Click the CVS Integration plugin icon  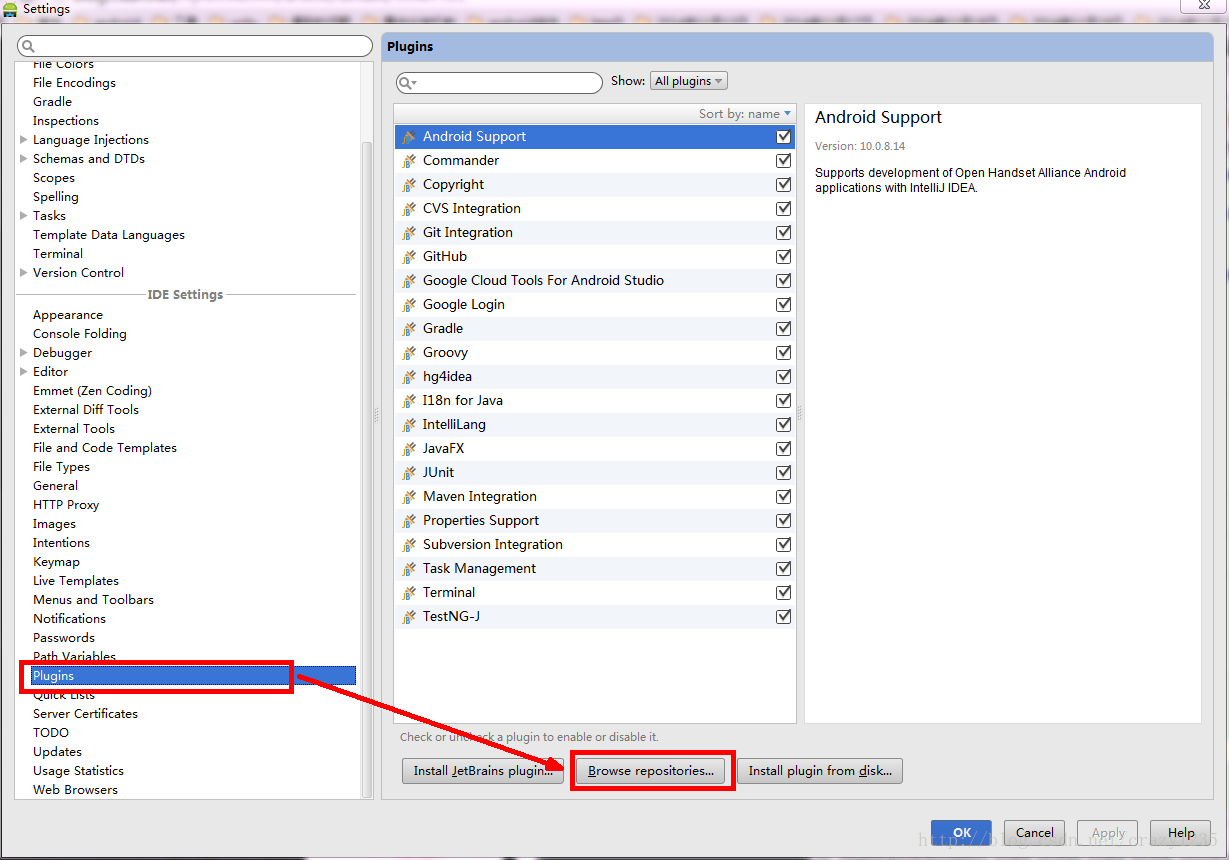[x=409, y=209]
